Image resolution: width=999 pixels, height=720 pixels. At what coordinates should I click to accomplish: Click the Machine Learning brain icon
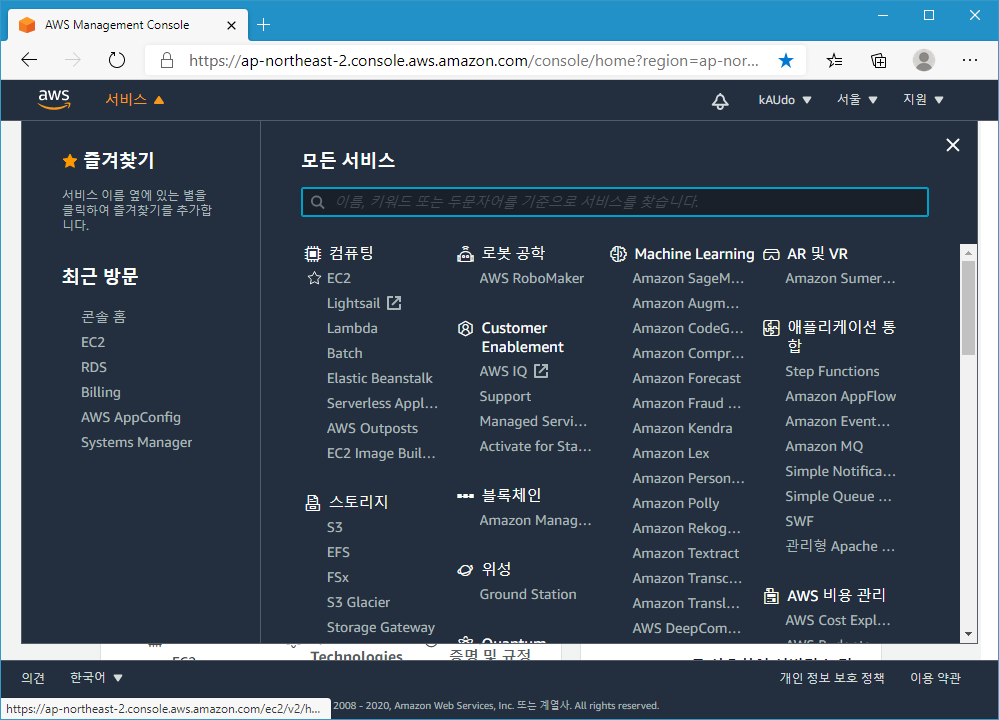tap(618, 254)
